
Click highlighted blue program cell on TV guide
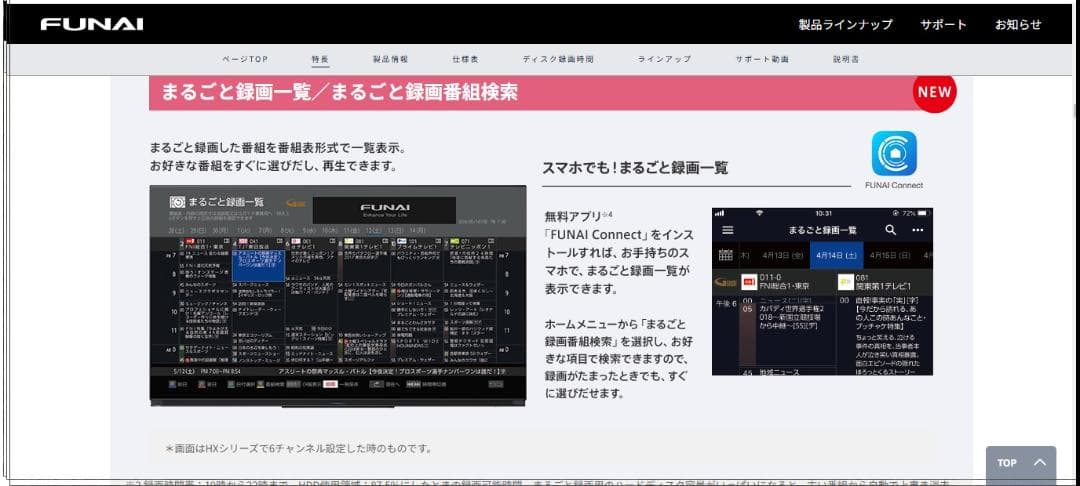click(x=258, y=265)
